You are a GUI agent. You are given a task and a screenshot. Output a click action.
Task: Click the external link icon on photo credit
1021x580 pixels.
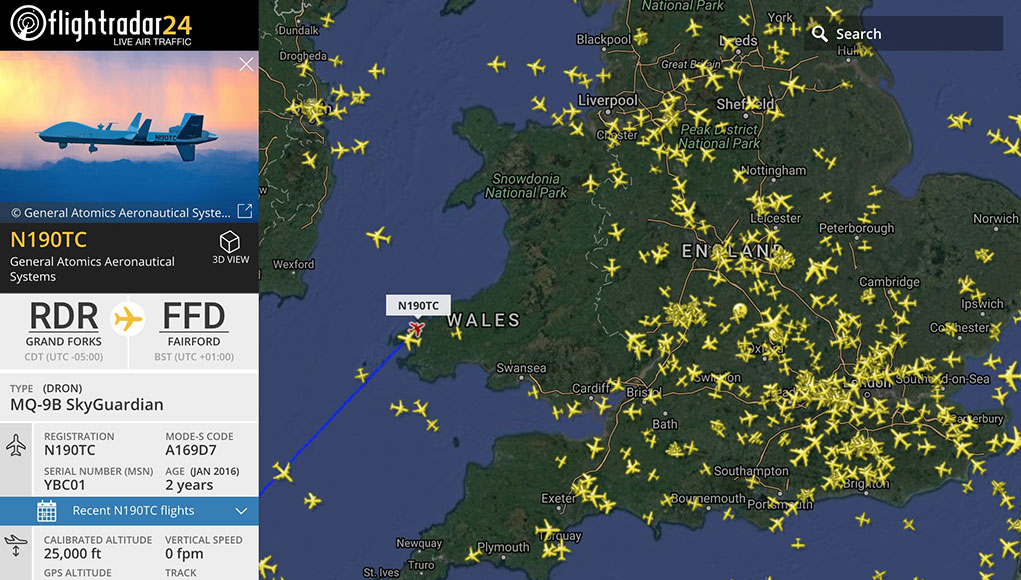(244, 211)
